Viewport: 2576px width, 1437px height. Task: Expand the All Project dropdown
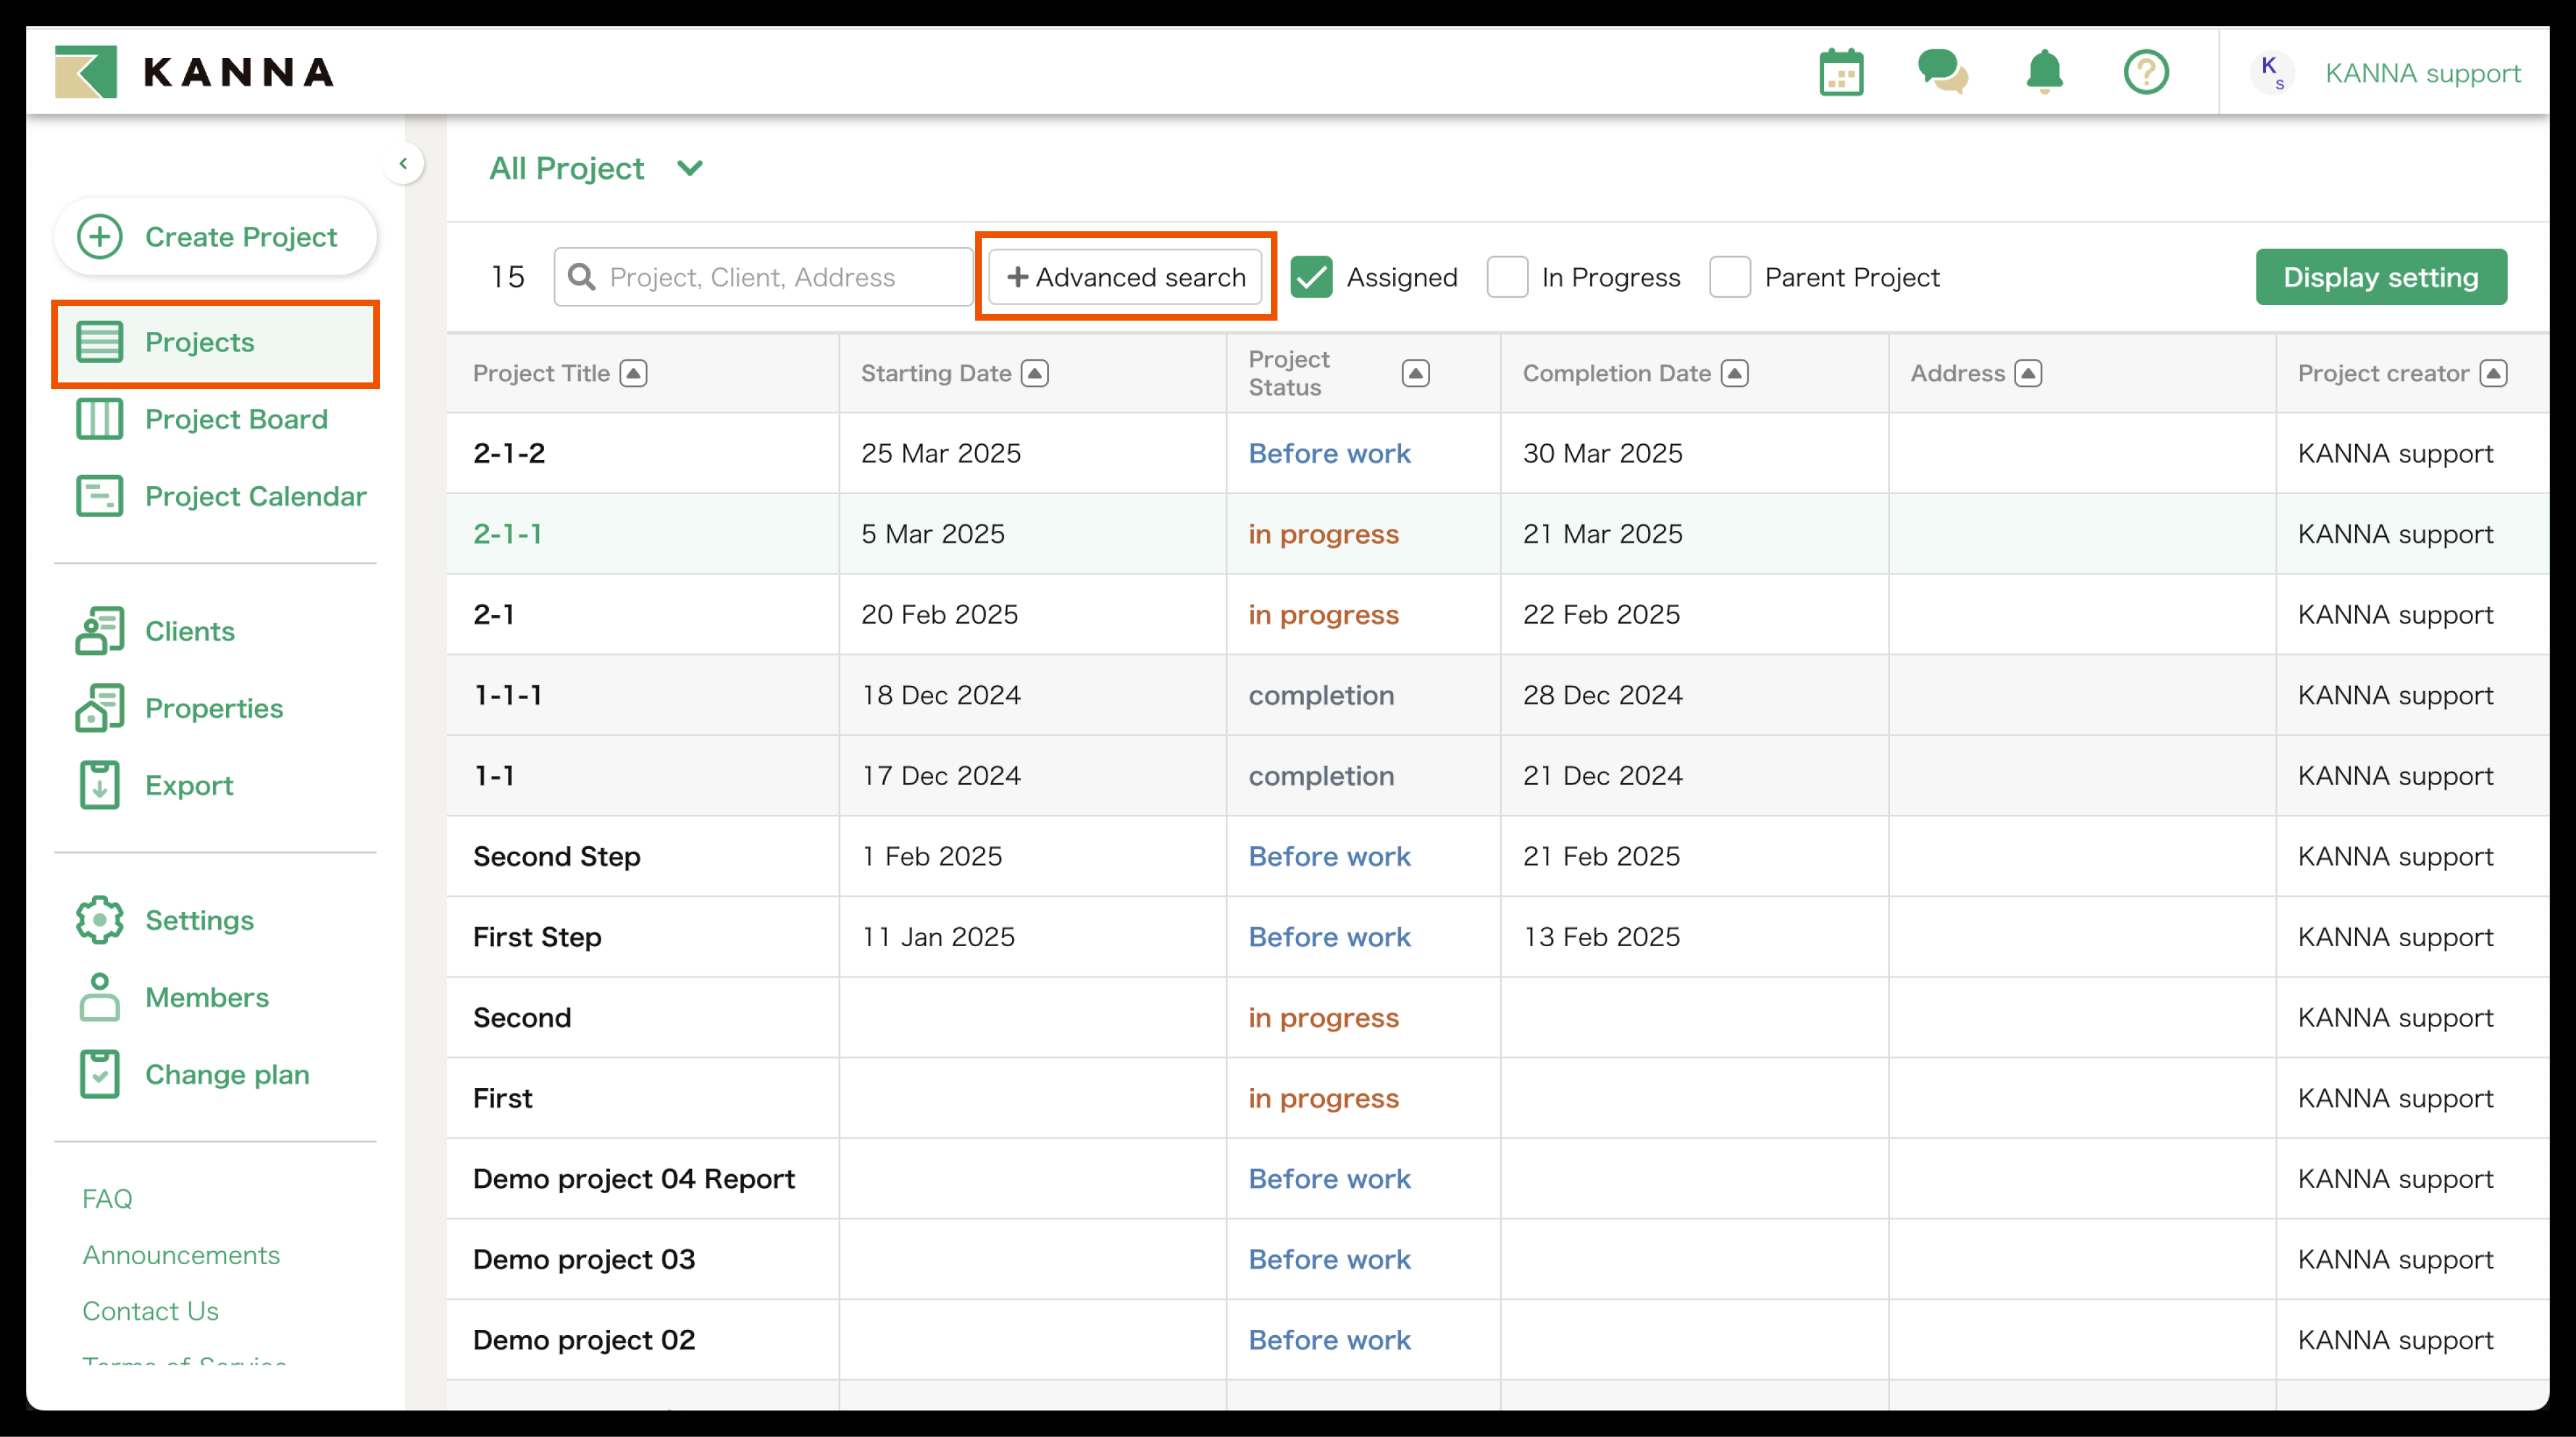click(x=690, y=168)
